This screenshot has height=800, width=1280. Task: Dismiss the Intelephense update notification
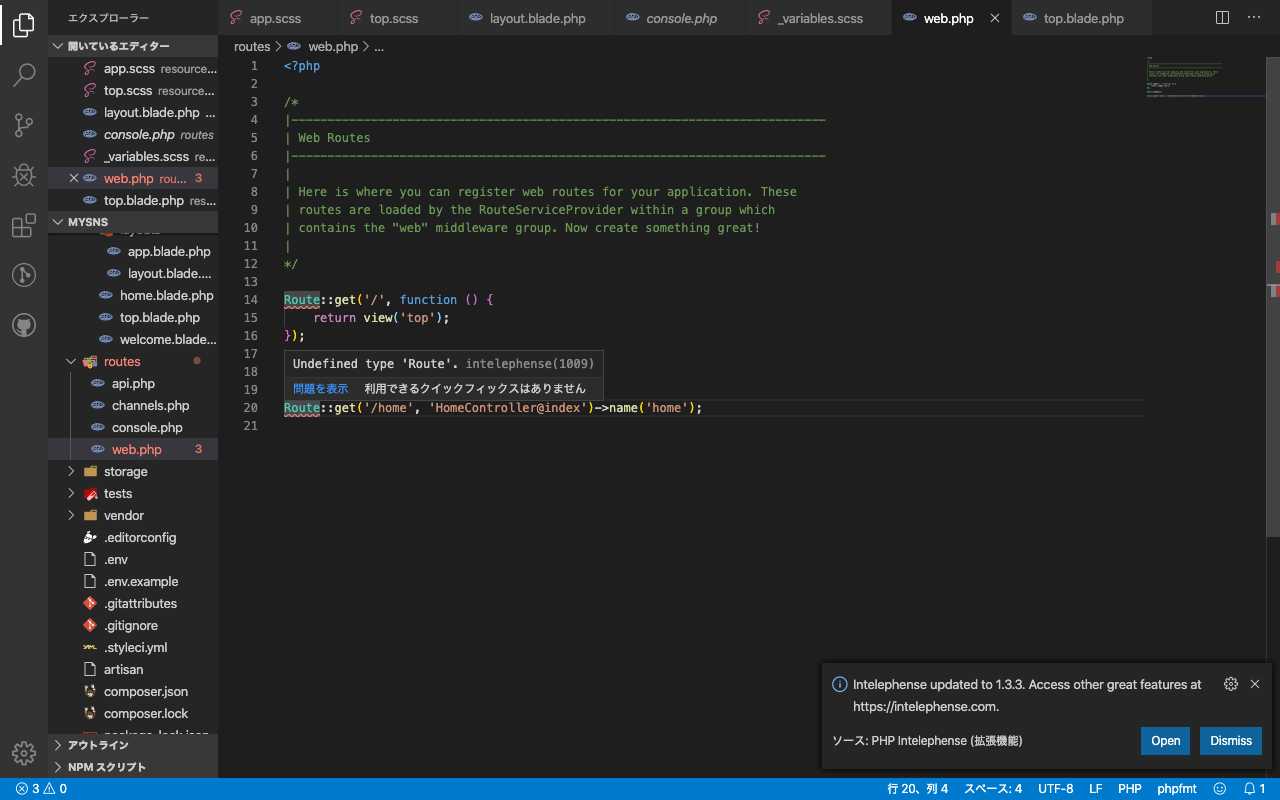(1231, 741)
